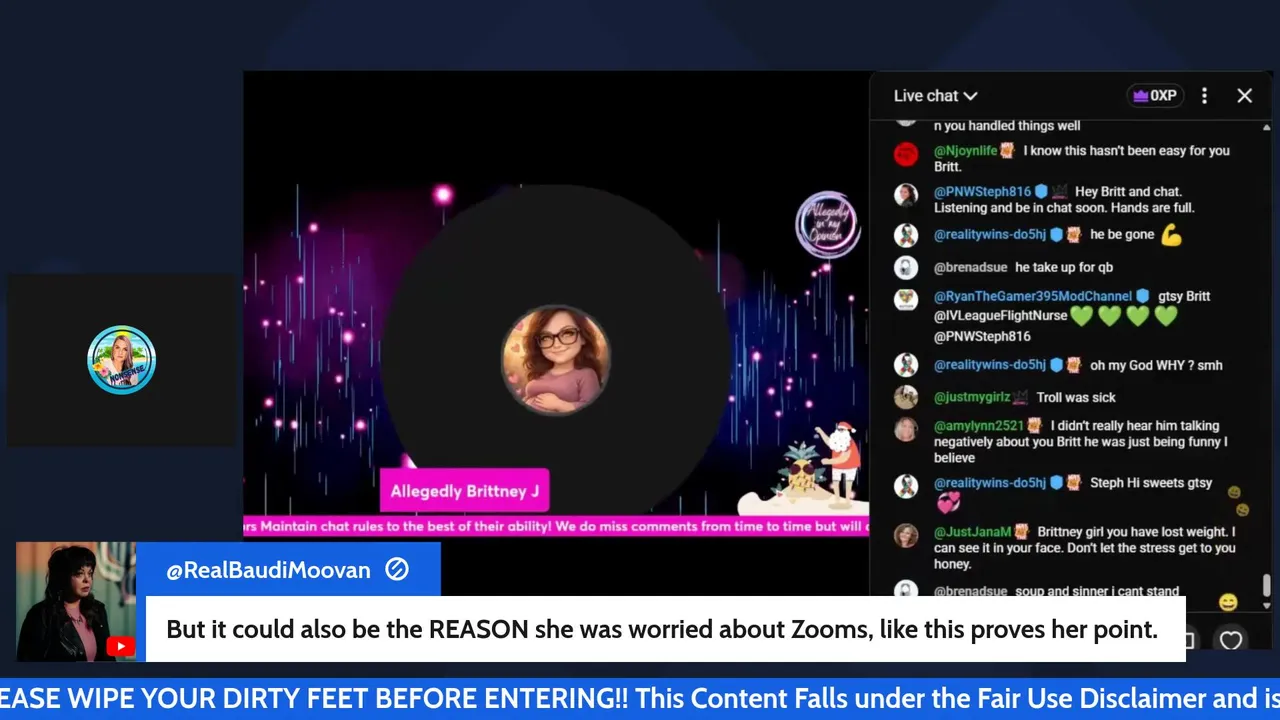Click the @Njoynlife username

point(966,151)
